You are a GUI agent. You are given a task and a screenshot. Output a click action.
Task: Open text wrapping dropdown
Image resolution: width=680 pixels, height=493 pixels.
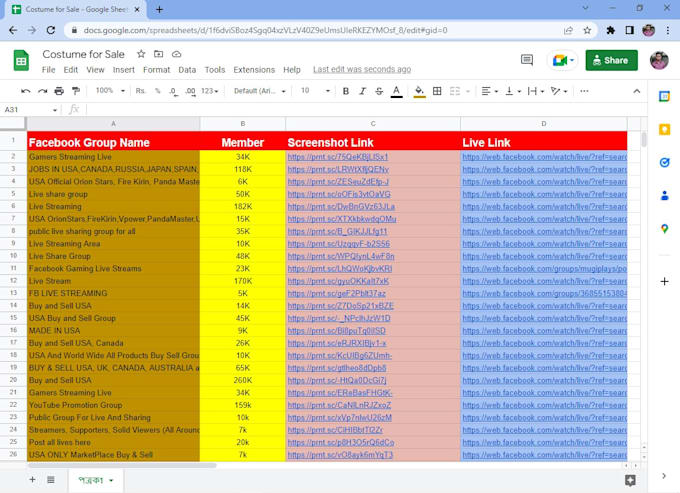[x=536, y=91]
